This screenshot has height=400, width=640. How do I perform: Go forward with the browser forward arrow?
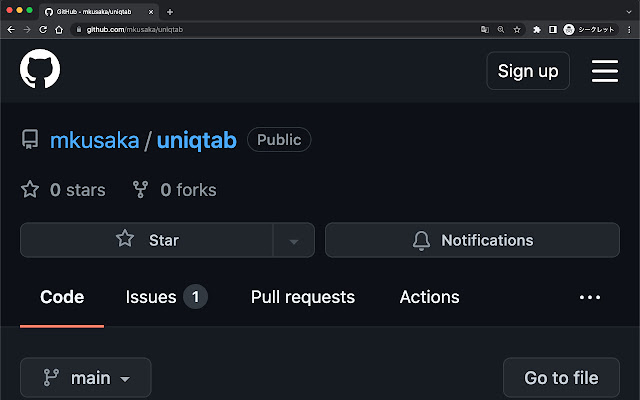[x=27, y=29]
